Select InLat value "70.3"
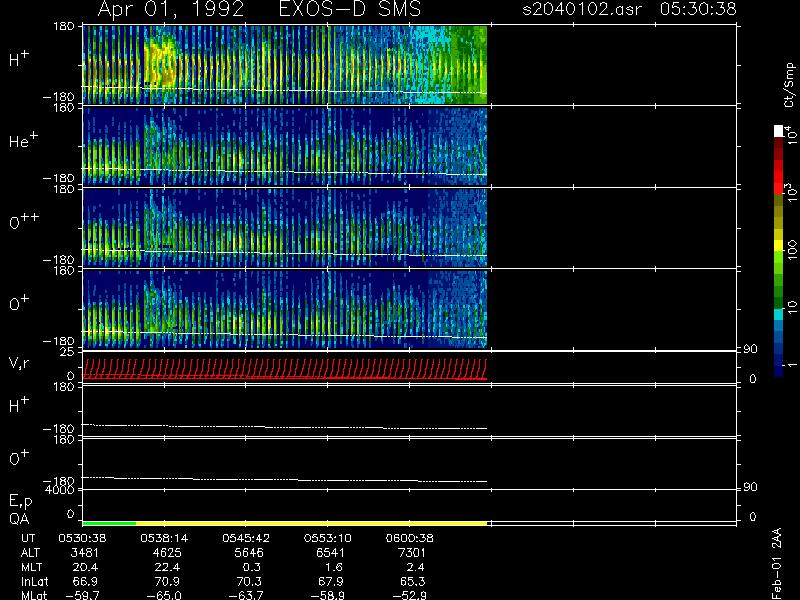 pyautogui.click(x=248, y=582)
